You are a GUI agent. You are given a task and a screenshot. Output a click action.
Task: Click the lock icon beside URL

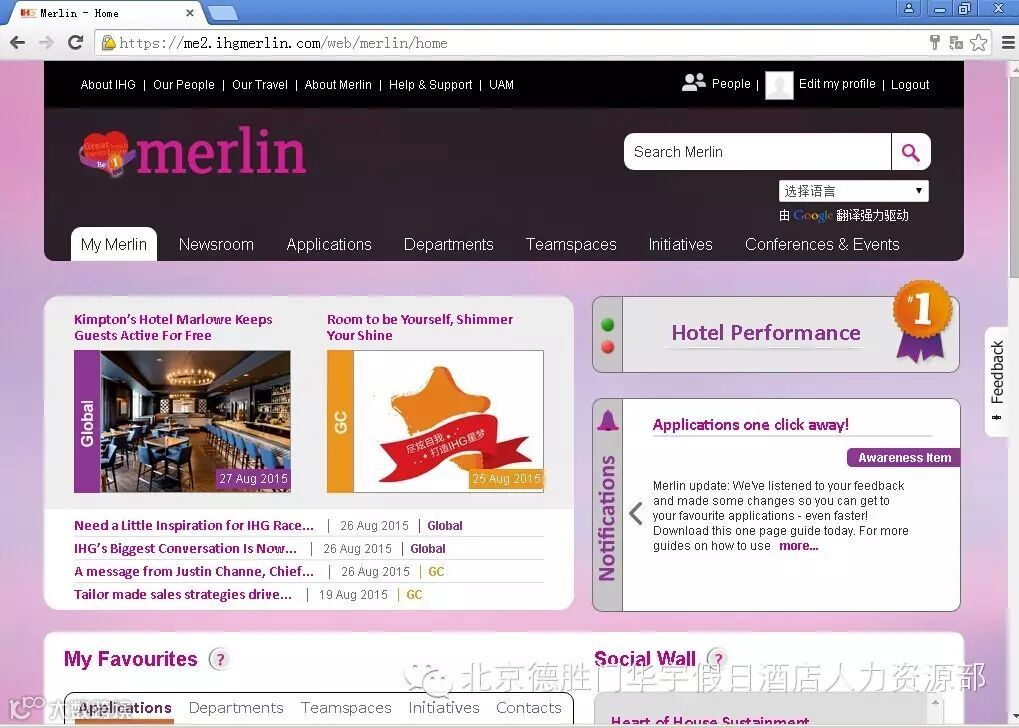pos(109,43)
